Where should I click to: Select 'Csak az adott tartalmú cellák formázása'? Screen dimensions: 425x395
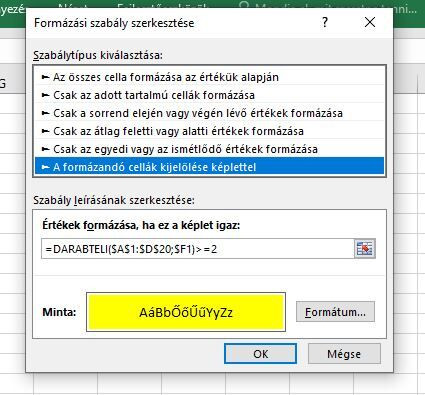pos(209,95)
